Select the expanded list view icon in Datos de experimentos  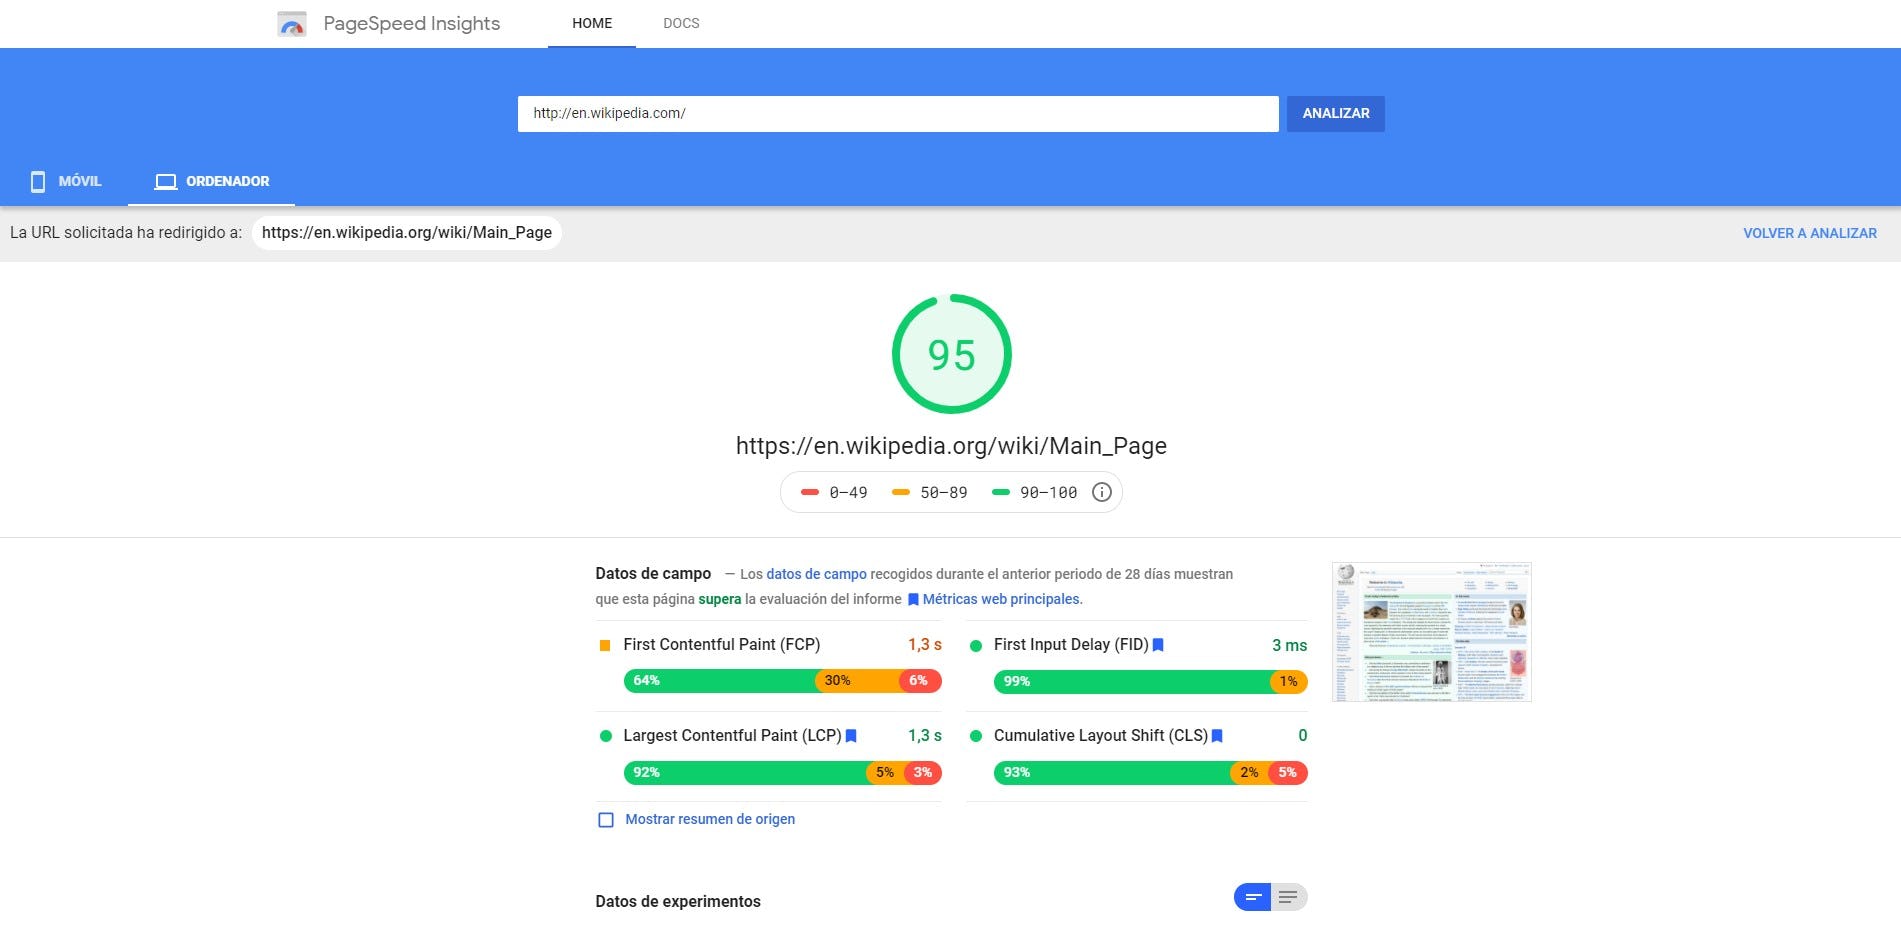[x=1288, y=897]
